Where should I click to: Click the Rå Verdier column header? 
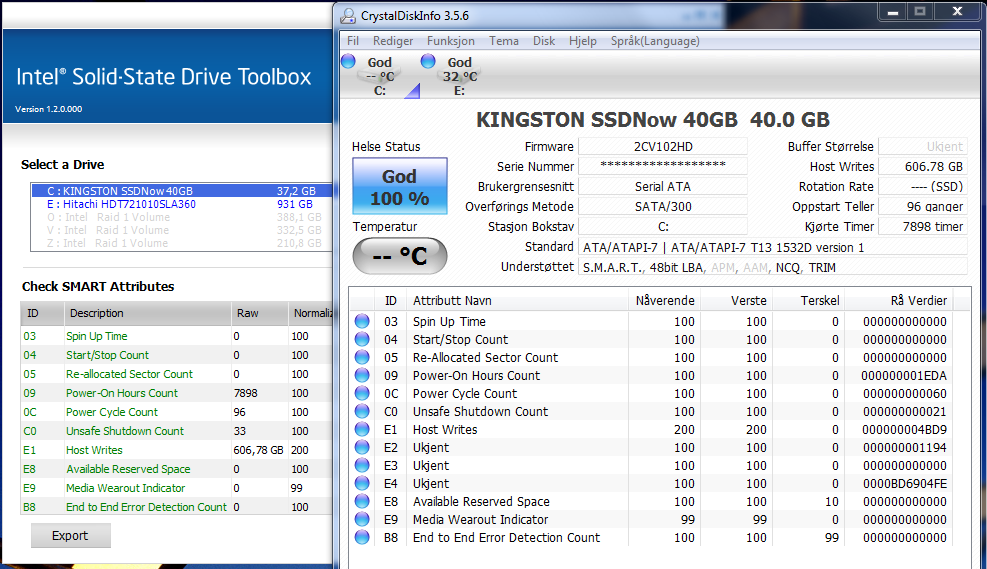pos(899,301)
